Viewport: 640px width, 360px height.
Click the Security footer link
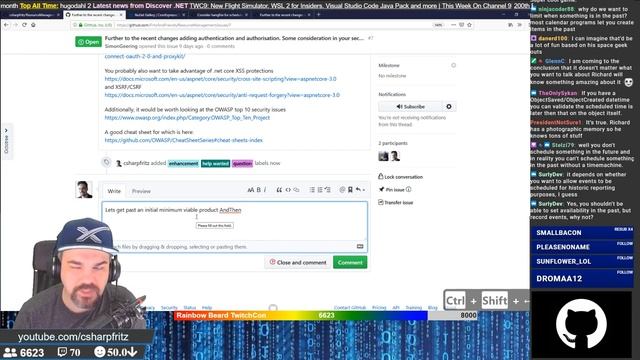tap(169, 307)
